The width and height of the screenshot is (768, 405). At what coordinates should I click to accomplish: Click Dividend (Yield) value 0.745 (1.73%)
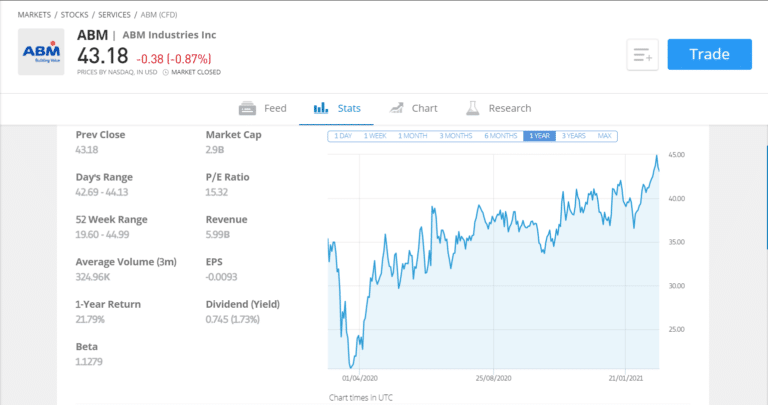(x=233, y=320)
